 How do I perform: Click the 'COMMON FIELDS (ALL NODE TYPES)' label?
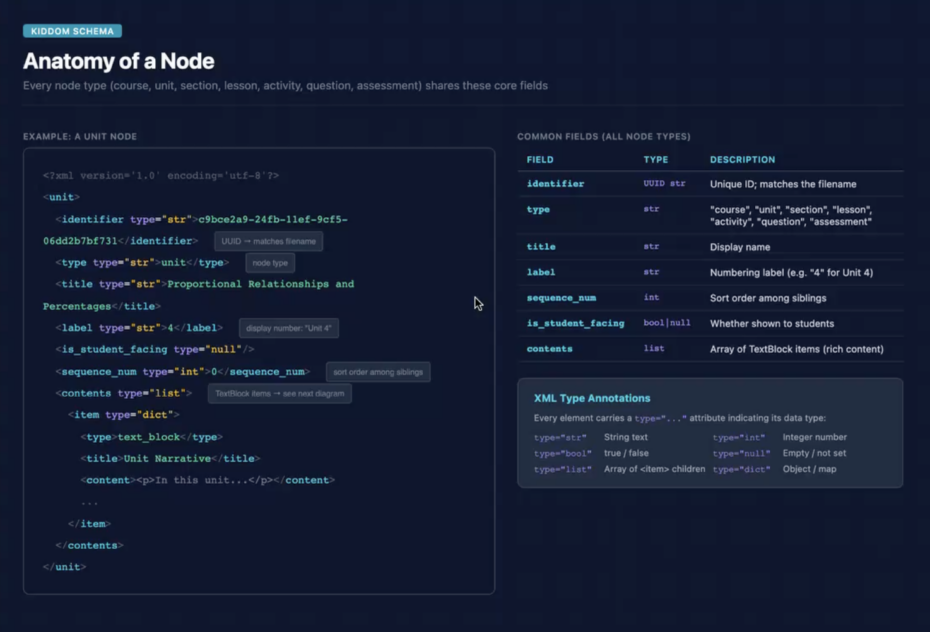[604, 136]
